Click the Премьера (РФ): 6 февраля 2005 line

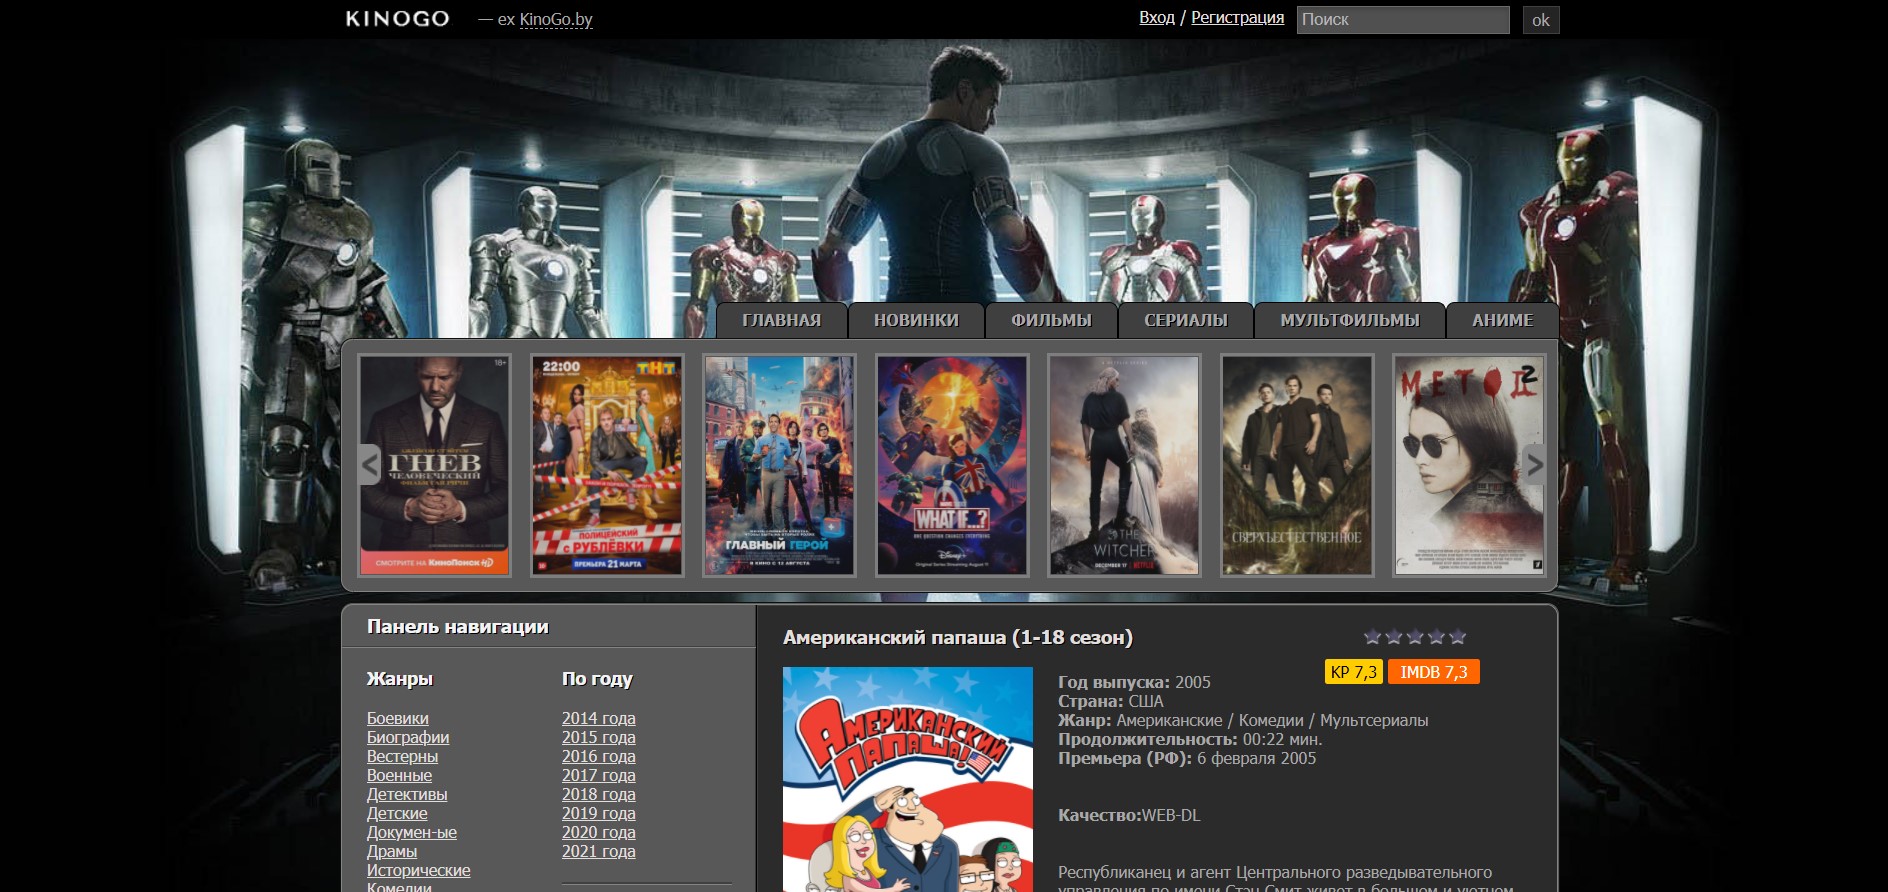1187,758
